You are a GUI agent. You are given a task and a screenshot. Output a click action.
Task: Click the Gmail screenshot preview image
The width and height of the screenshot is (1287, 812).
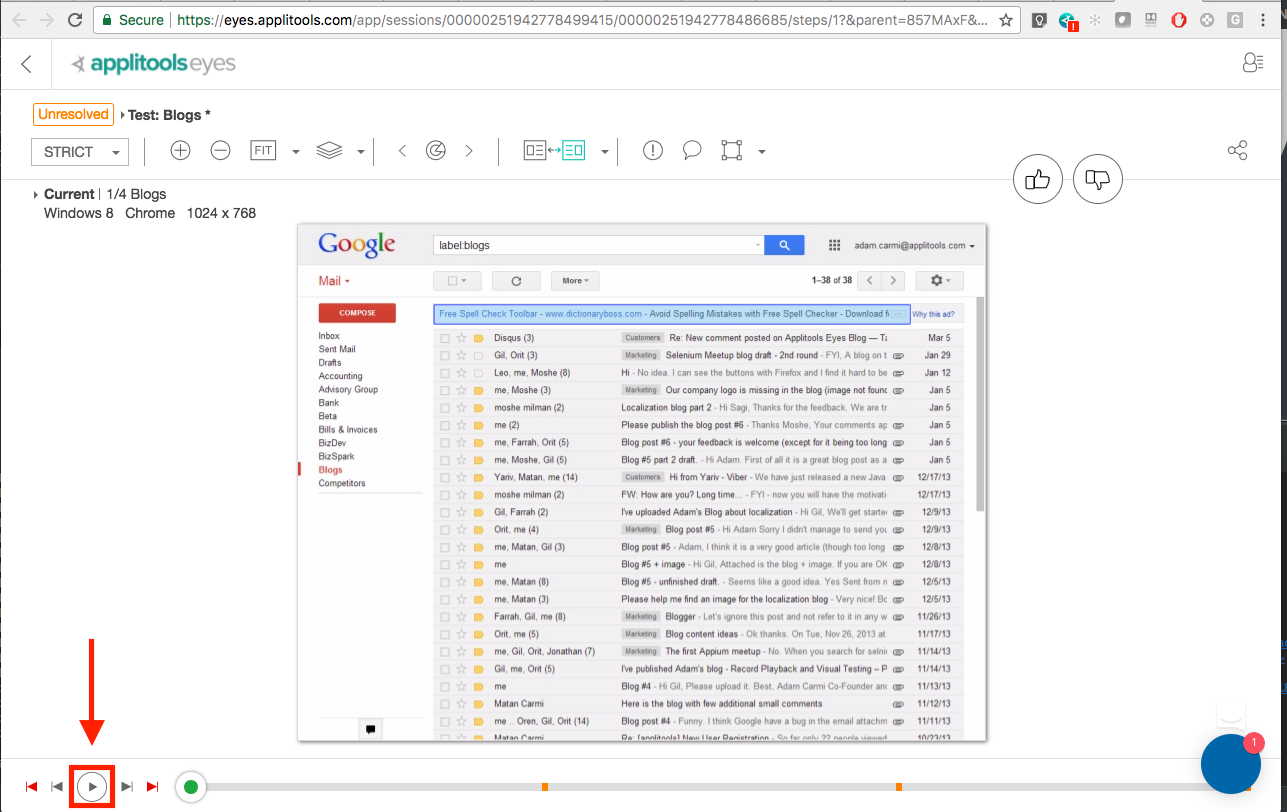coord(642,482)
